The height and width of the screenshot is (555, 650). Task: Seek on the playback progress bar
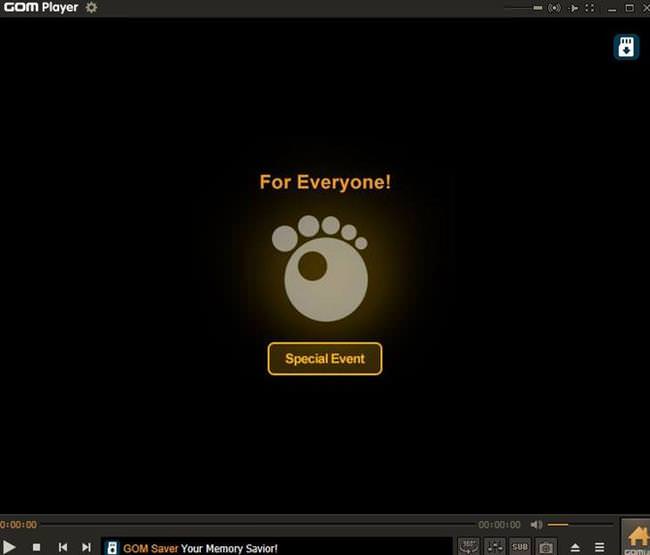click(x=257, y=525)
